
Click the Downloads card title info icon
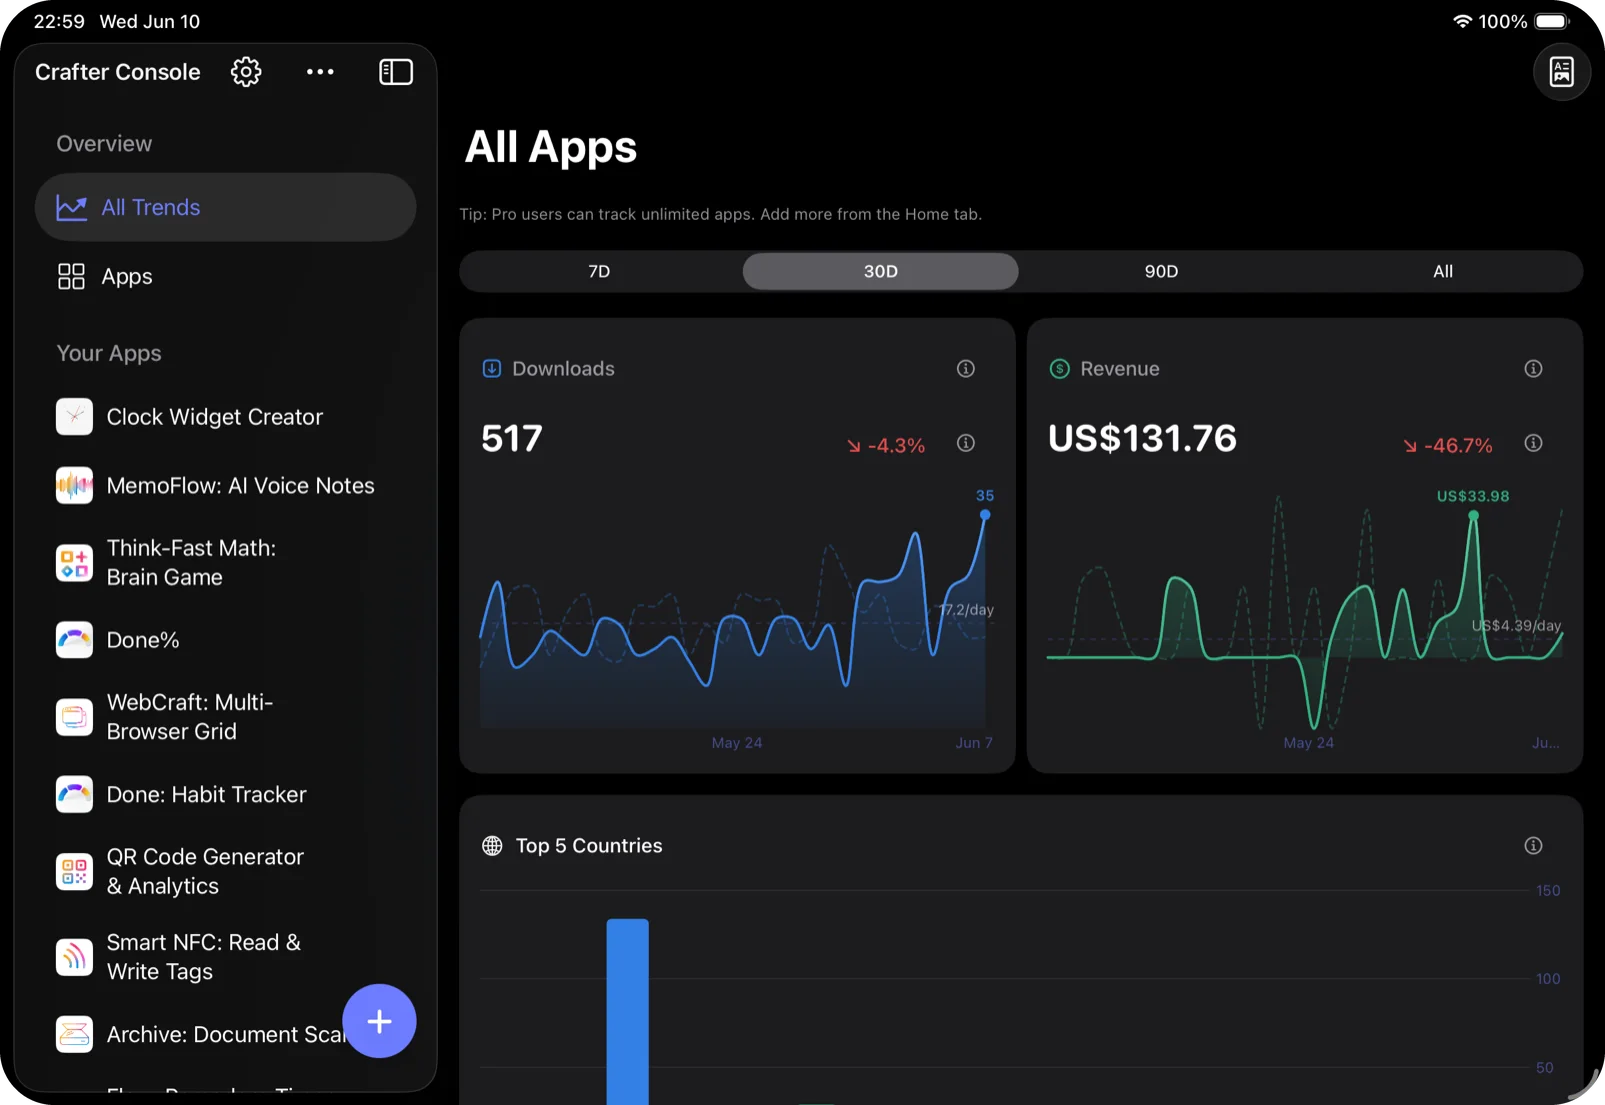pos(966,369)
